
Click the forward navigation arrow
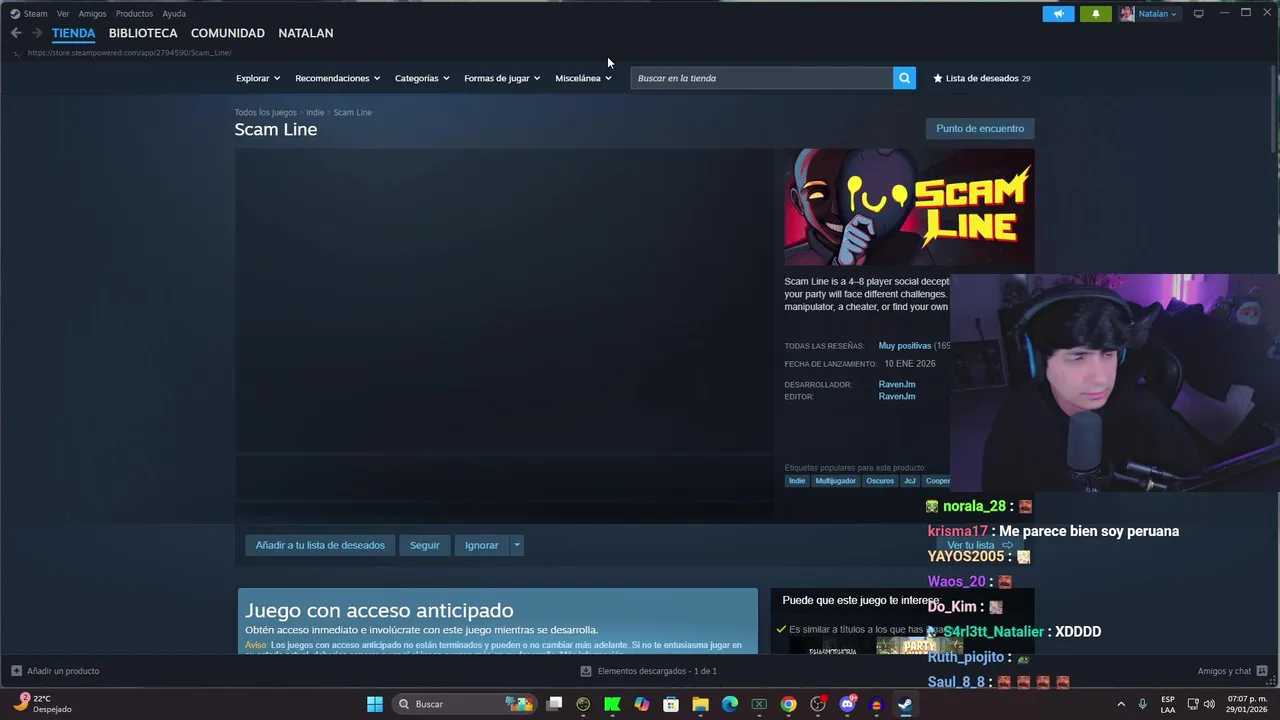click(37, 33)
